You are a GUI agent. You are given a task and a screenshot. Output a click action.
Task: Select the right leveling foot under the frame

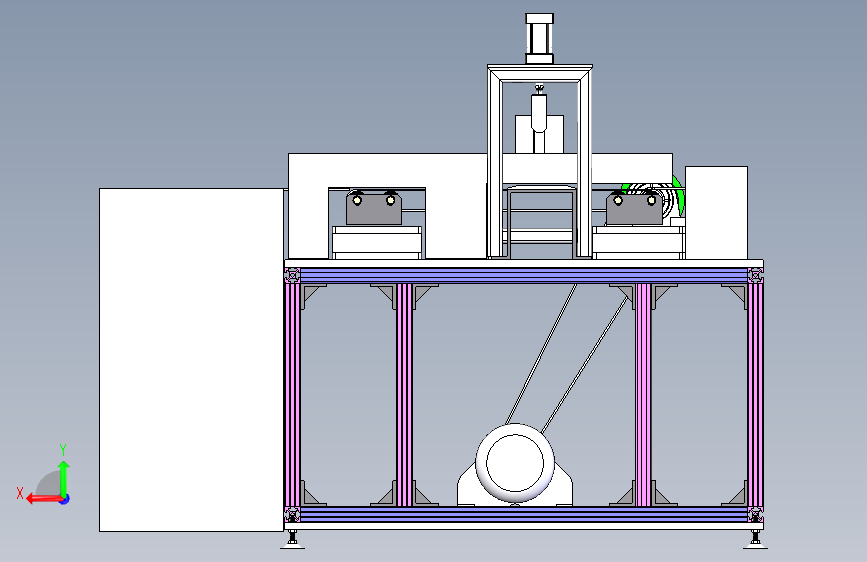point(755,539)
